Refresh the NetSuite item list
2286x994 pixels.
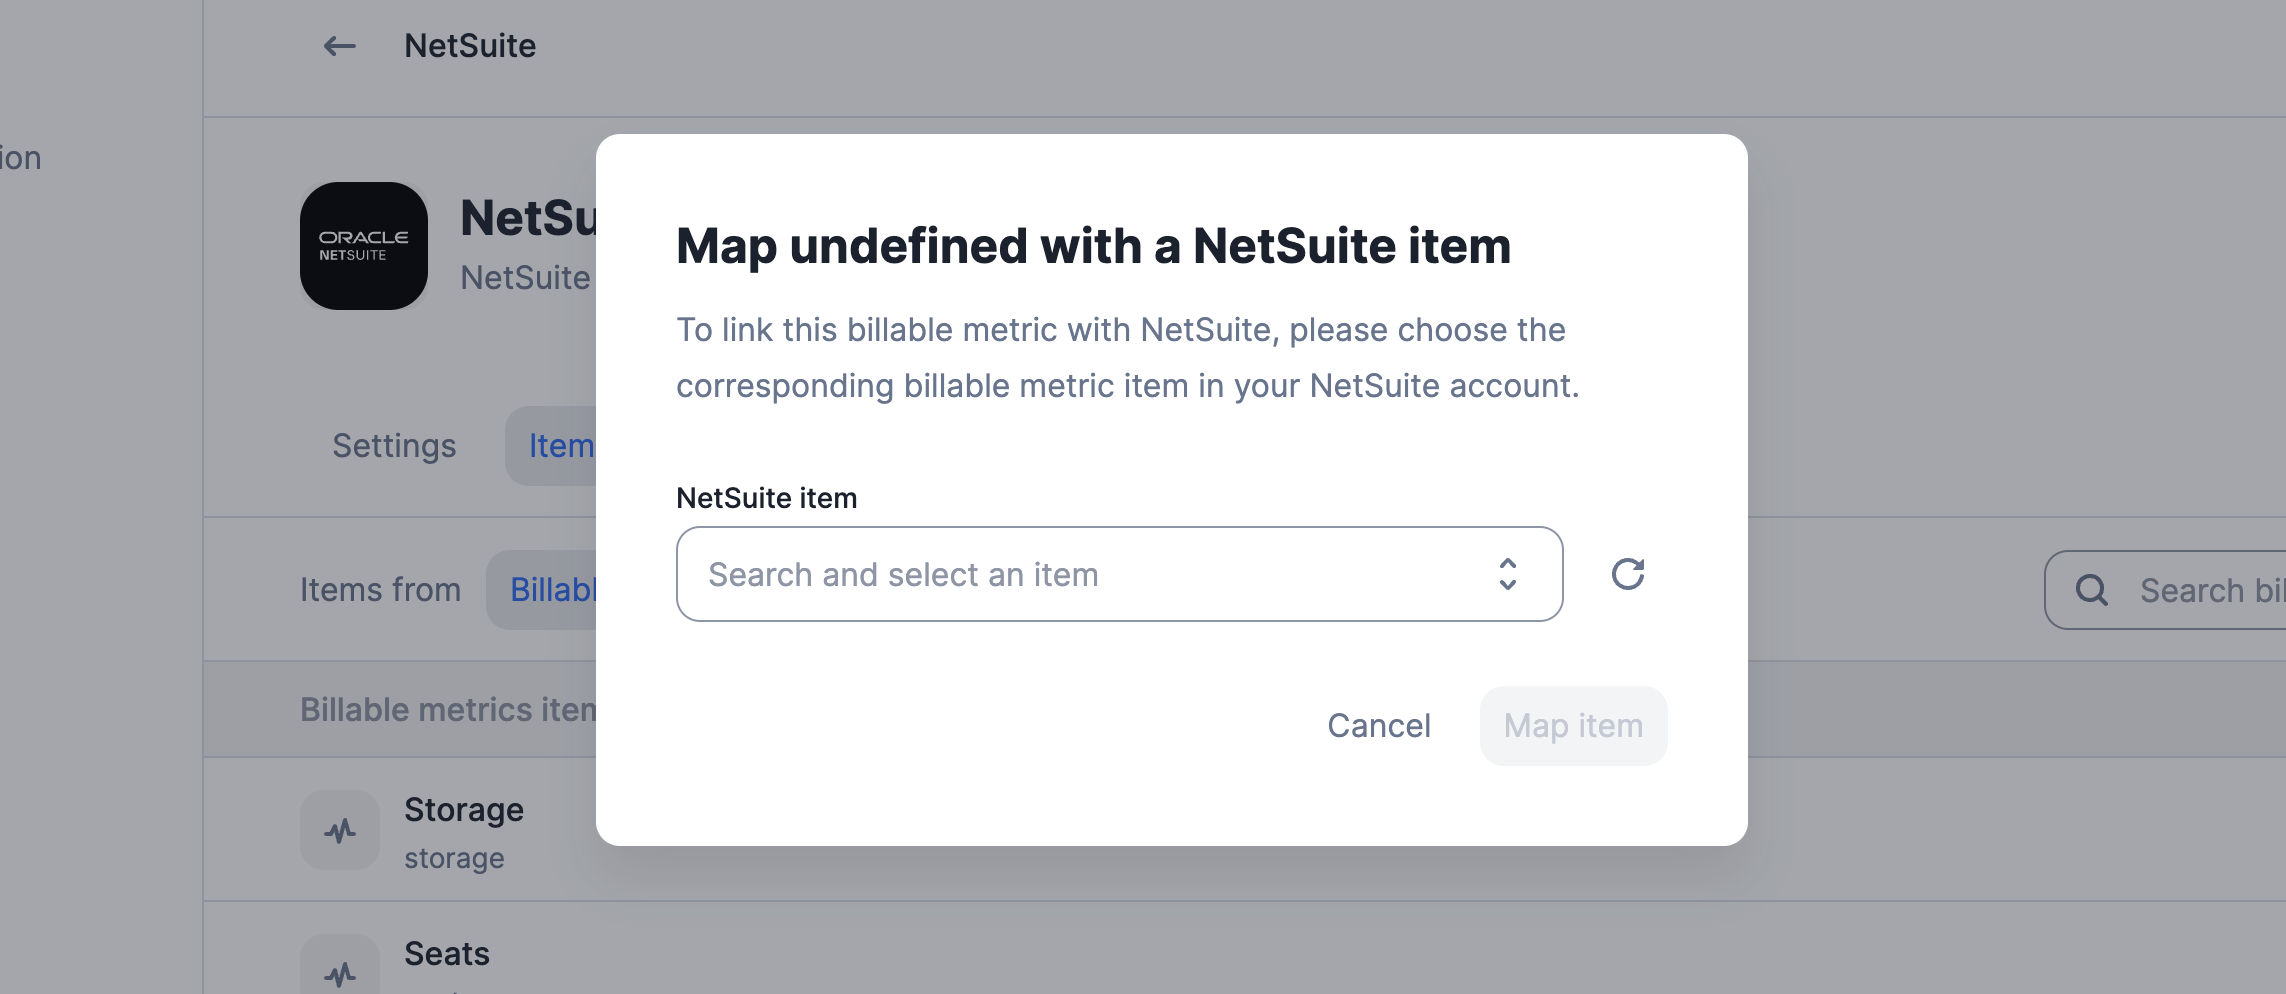coord(1628,574)
